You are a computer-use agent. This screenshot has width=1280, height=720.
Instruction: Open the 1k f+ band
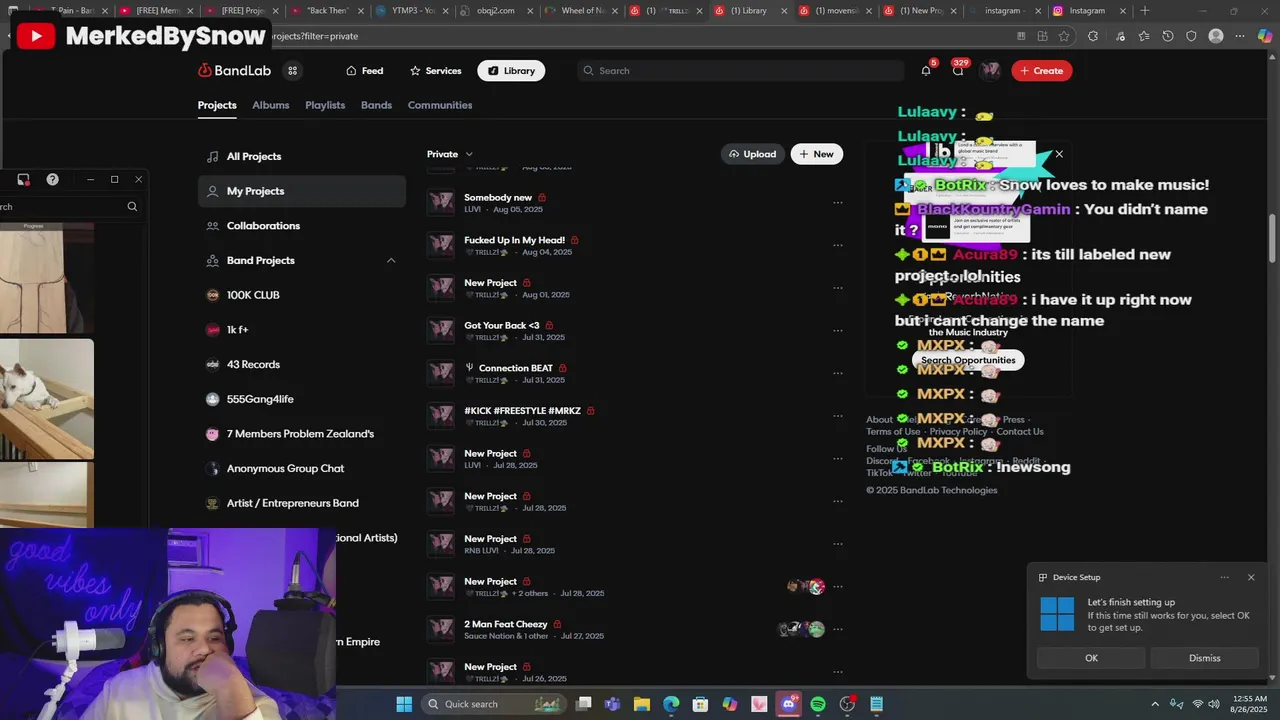(x=237, y=330)
